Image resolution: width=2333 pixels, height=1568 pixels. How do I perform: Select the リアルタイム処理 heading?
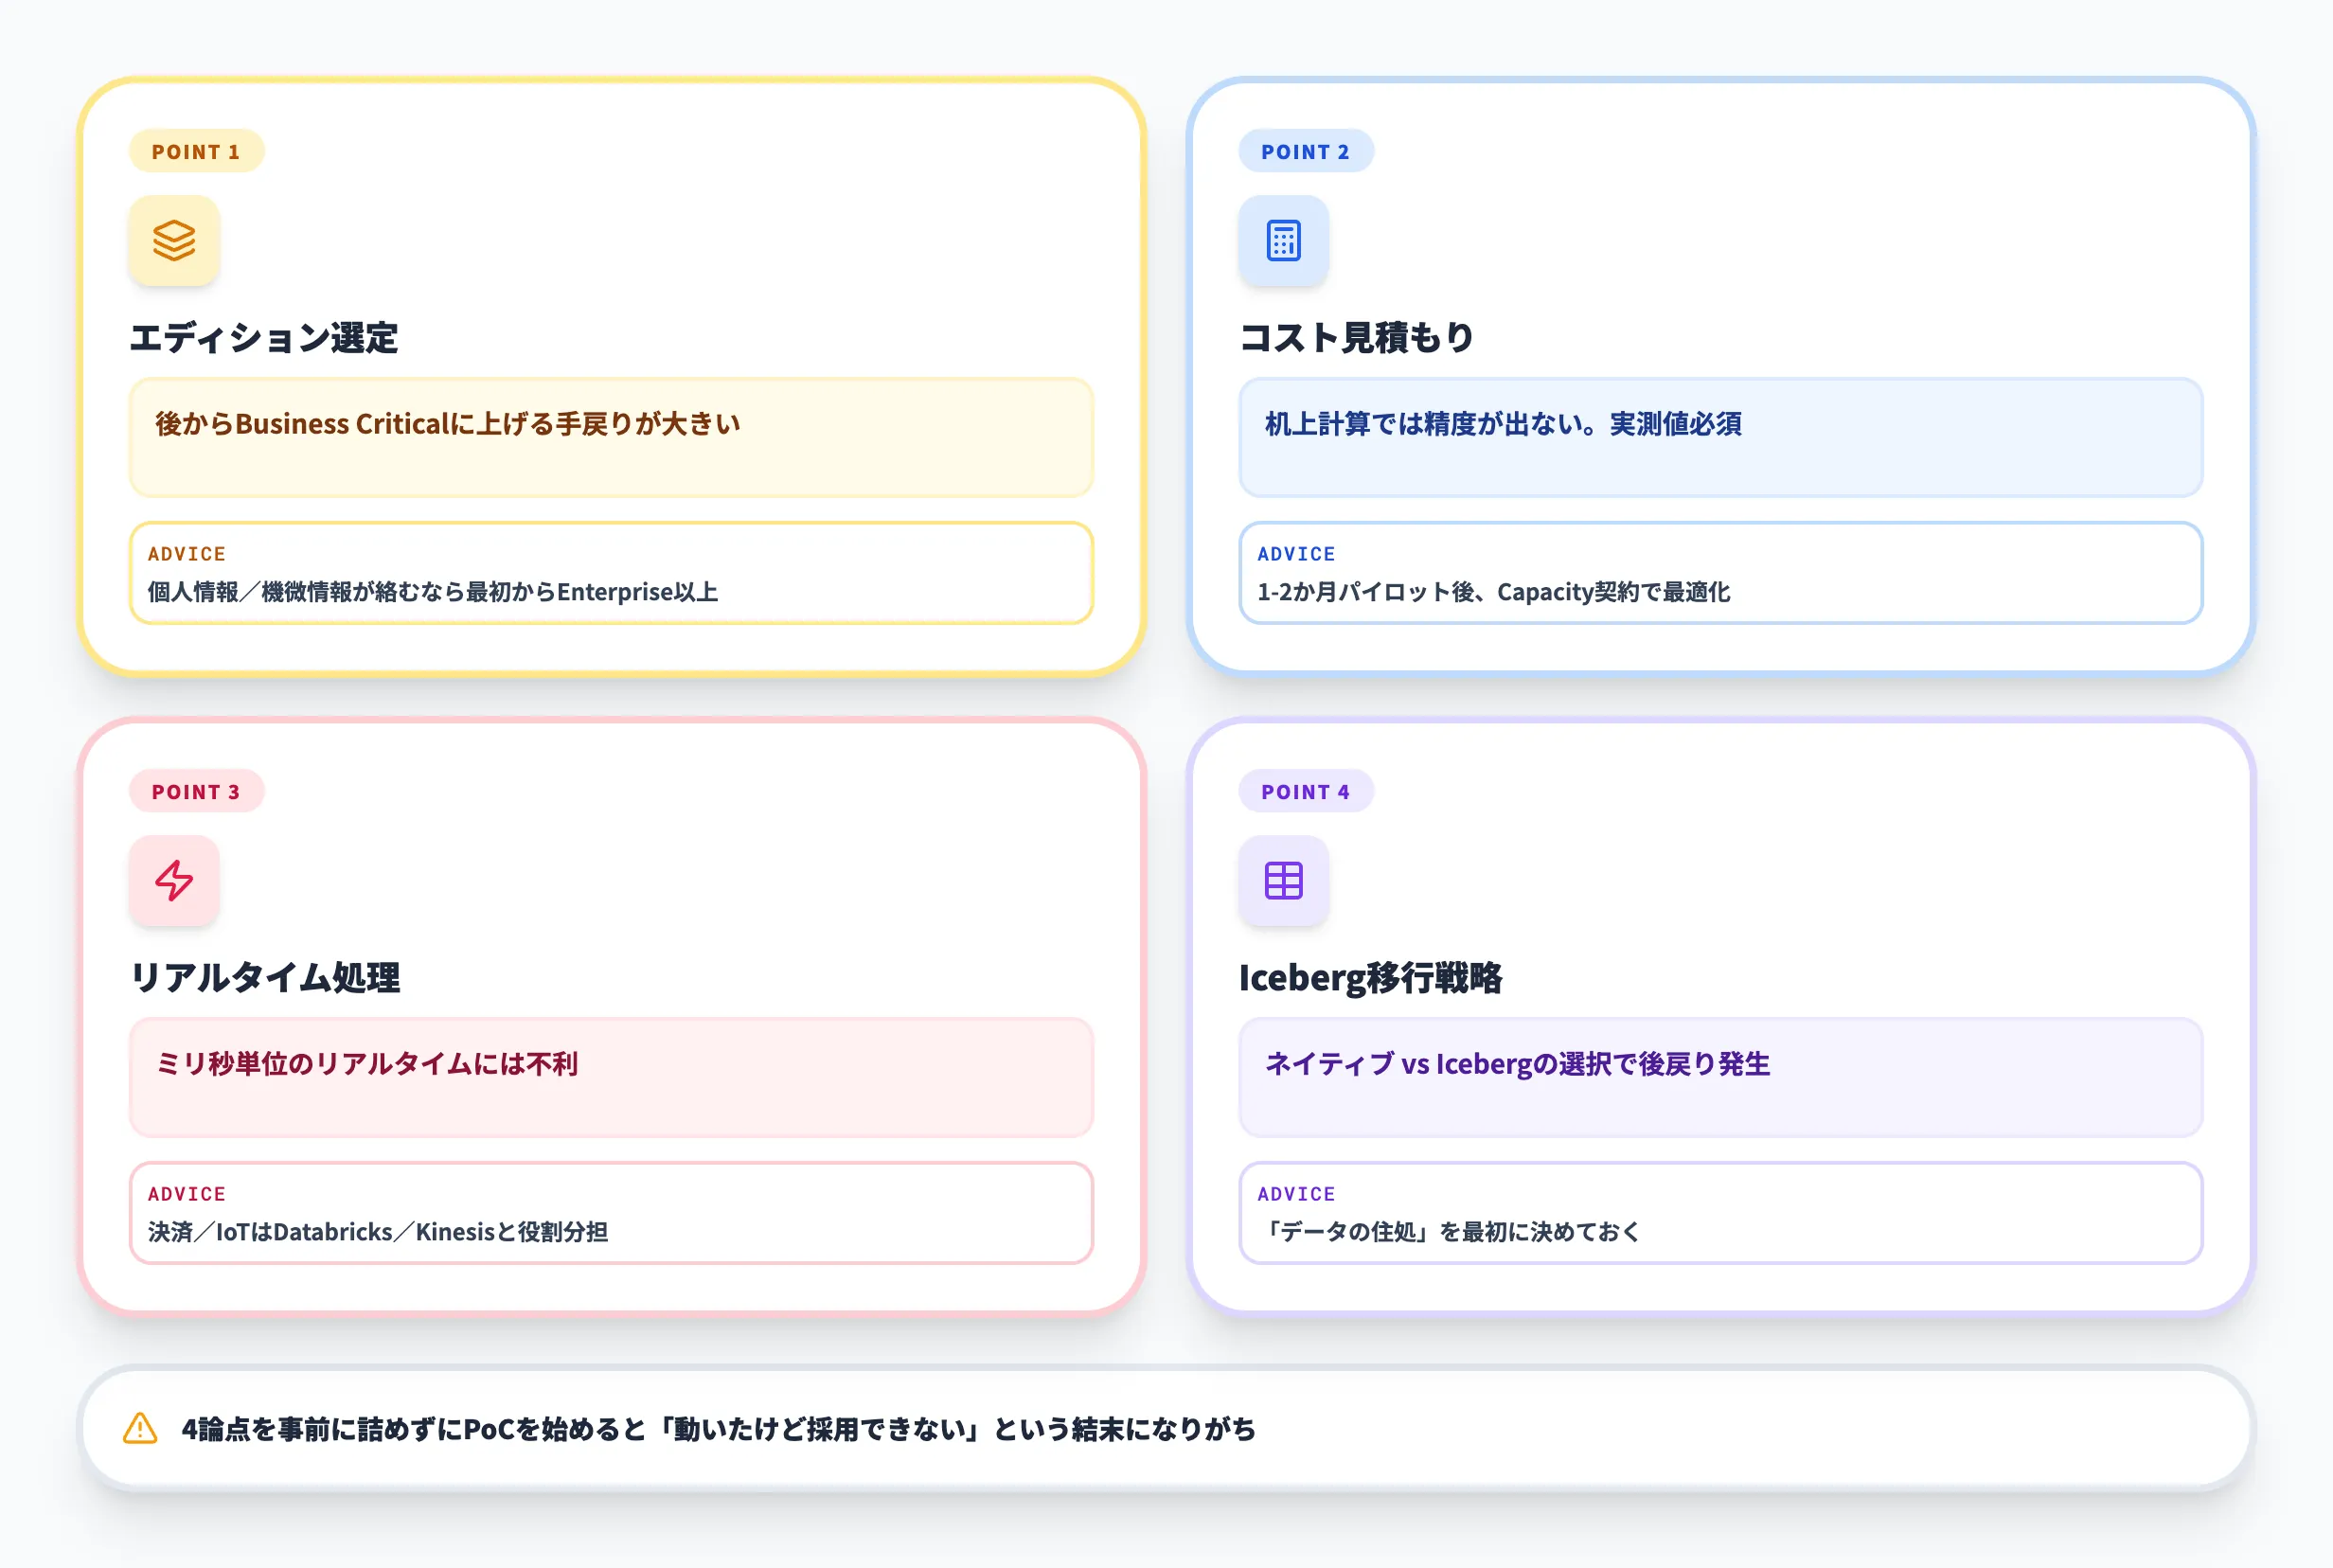pos(266,979)
